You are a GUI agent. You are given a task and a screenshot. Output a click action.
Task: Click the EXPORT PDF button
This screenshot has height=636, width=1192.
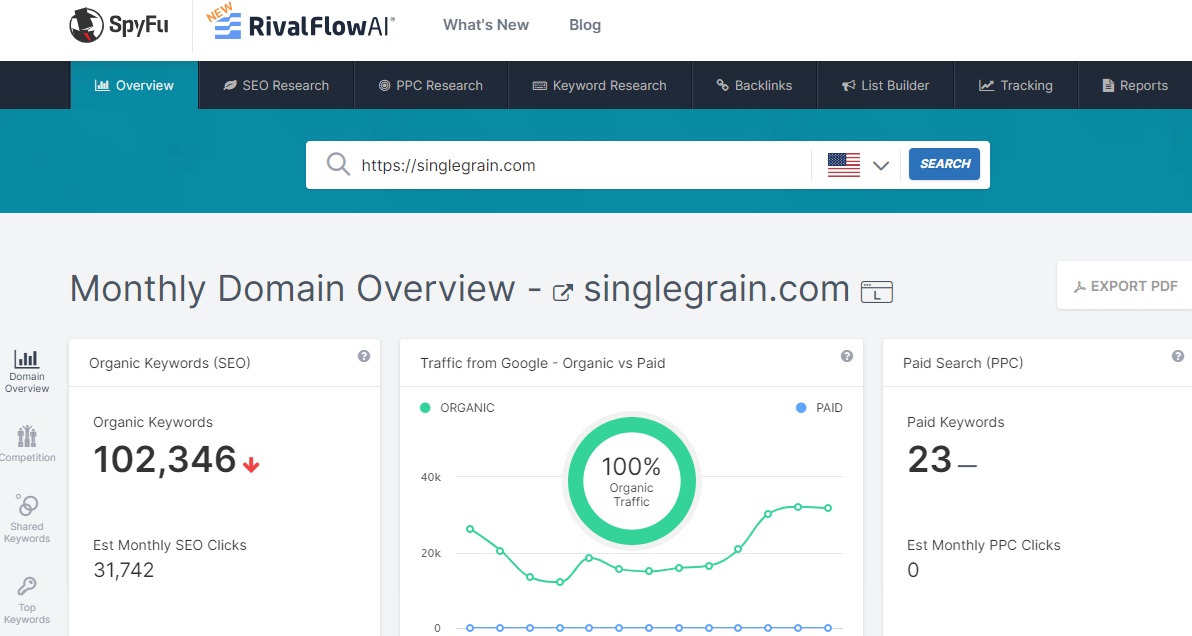(x=1125, y=286)
